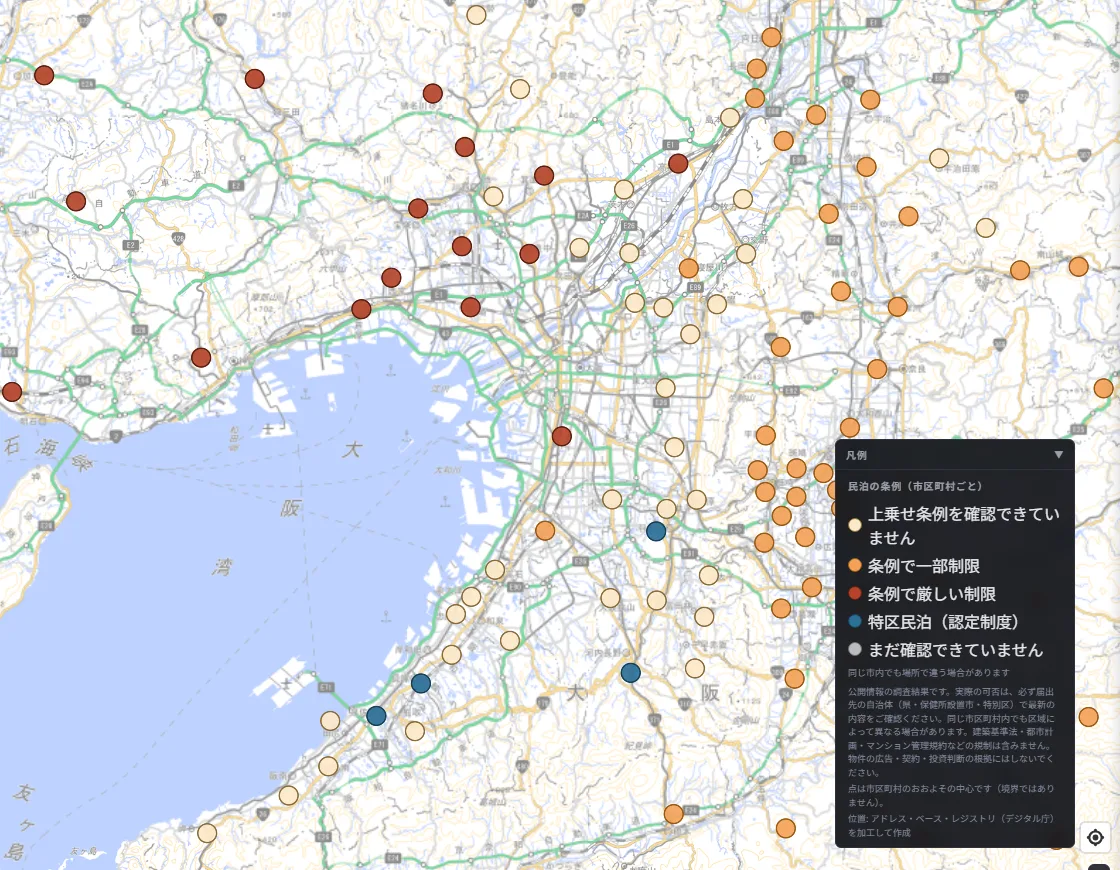The height and width of the screenshot is (870, 1120).
Task: Click the cream 上乗せ条例を確認できていません legend swatch
Action: click(854, 525)
